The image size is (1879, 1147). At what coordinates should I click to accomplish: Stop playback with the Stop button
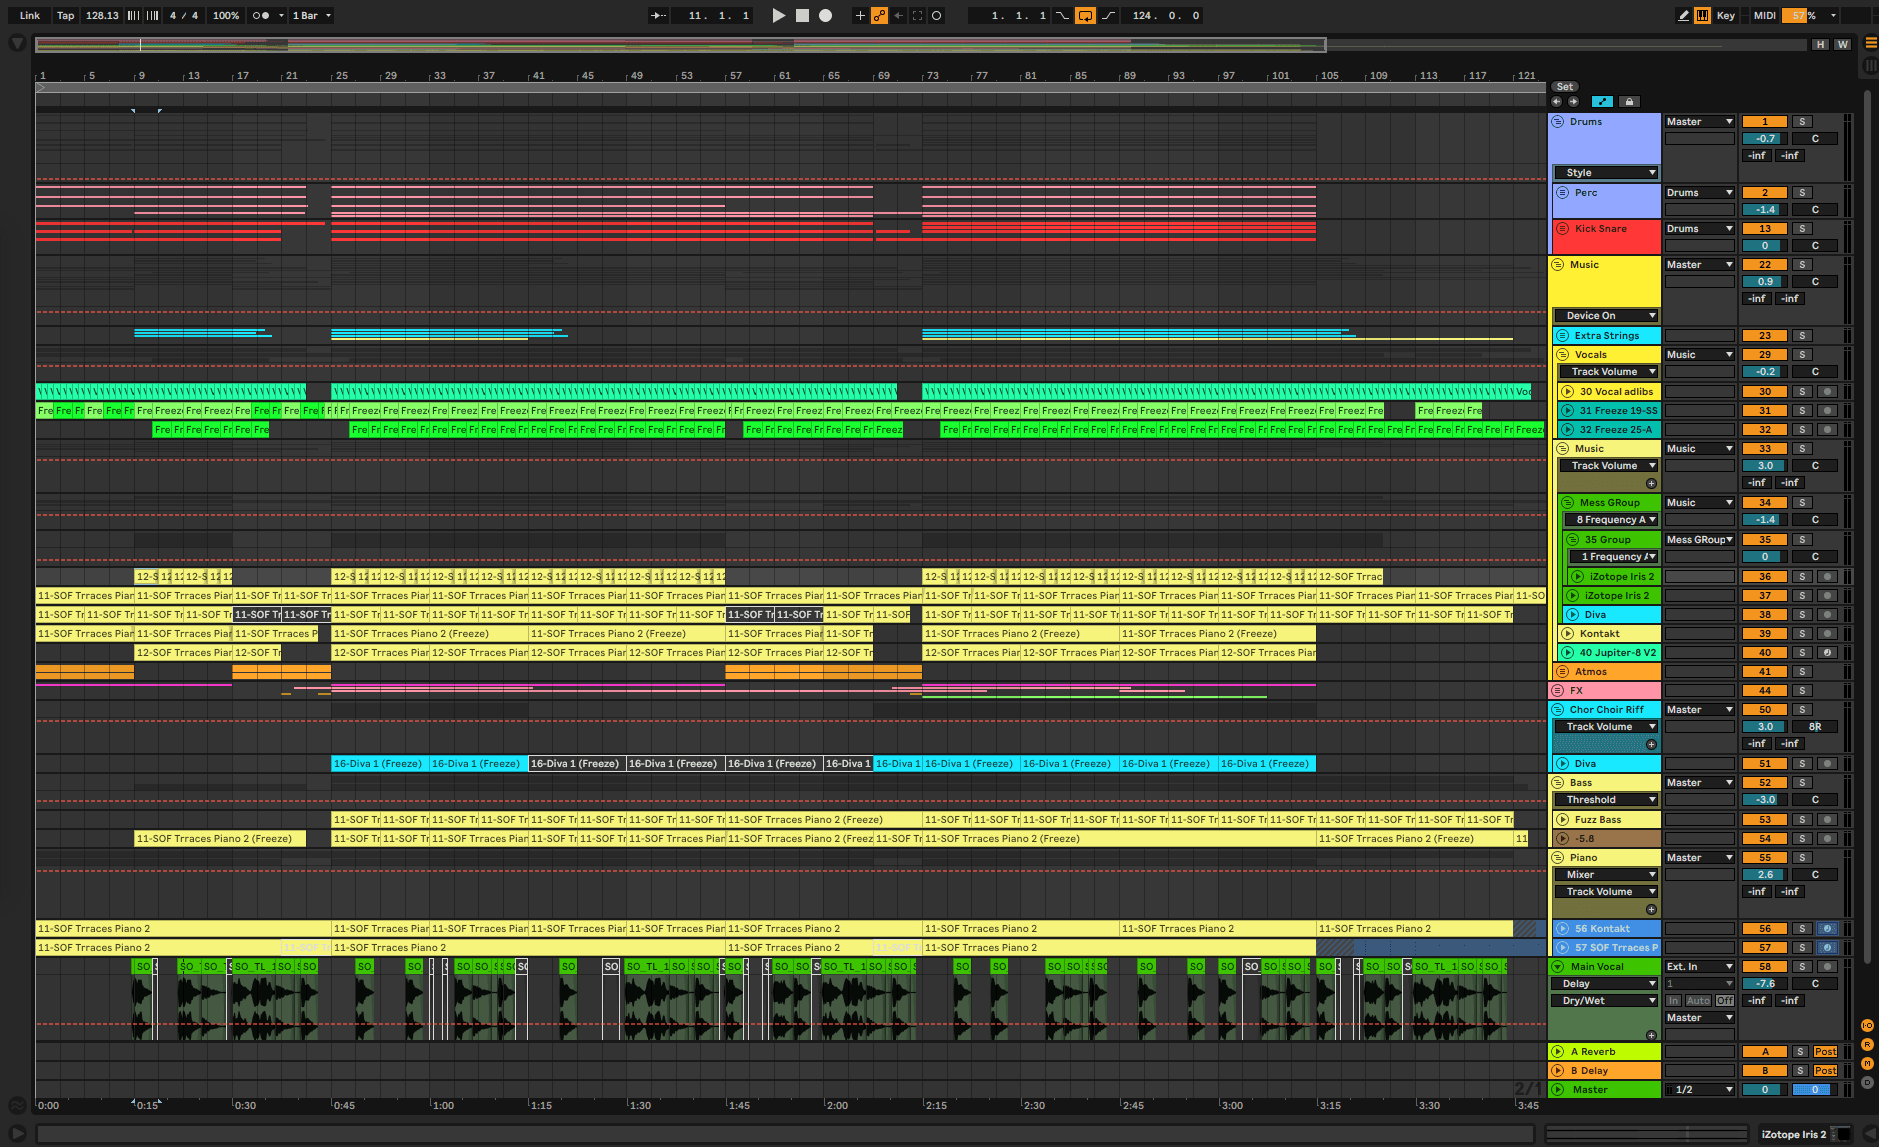click(802, 15)
